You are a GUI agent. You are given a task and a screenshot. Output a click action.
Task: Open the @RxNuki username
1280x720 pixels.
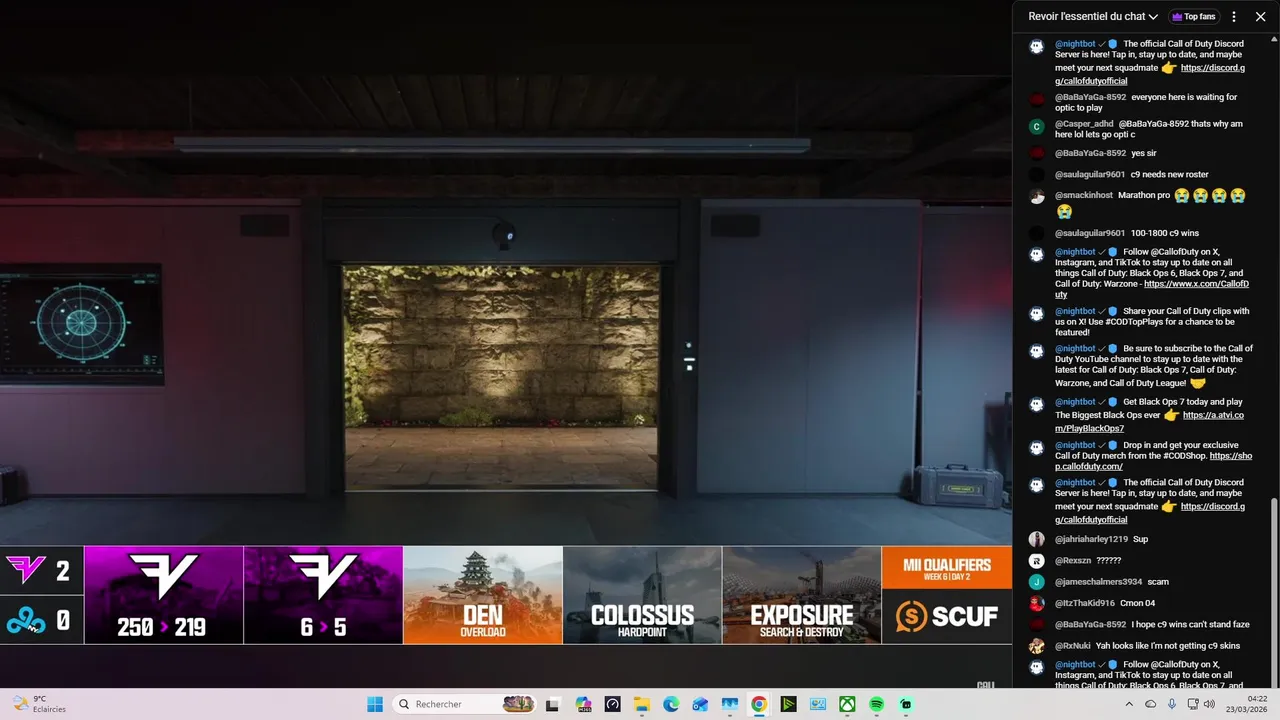1072,646
